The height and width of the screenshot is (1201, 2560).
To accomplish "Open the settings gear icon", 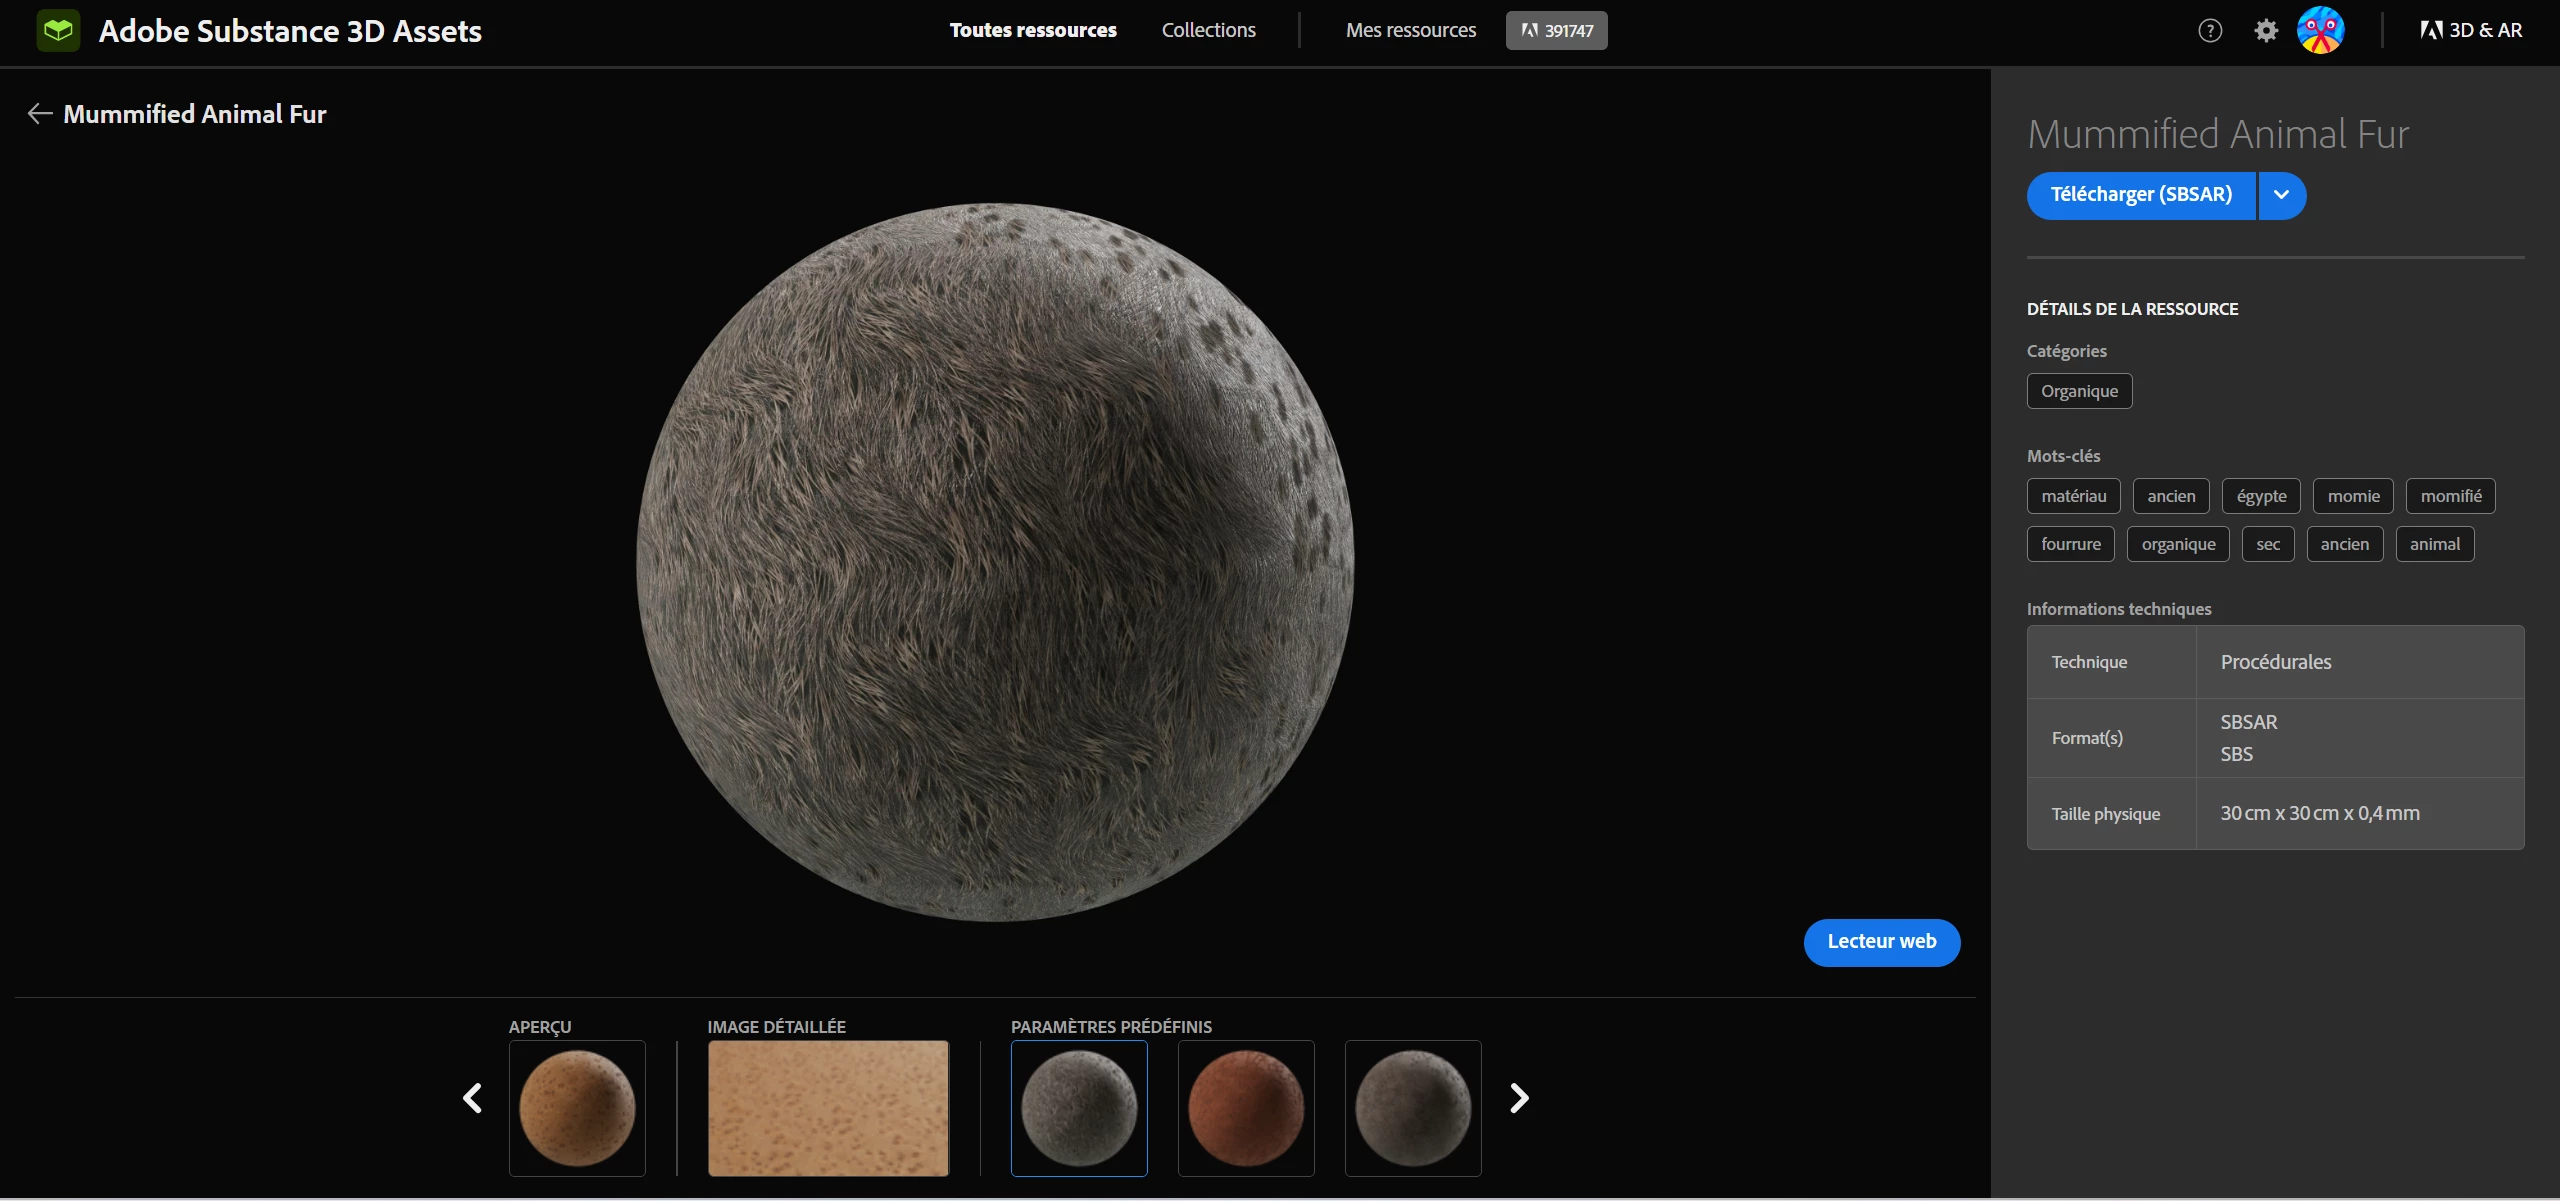I will (2266, 31).
